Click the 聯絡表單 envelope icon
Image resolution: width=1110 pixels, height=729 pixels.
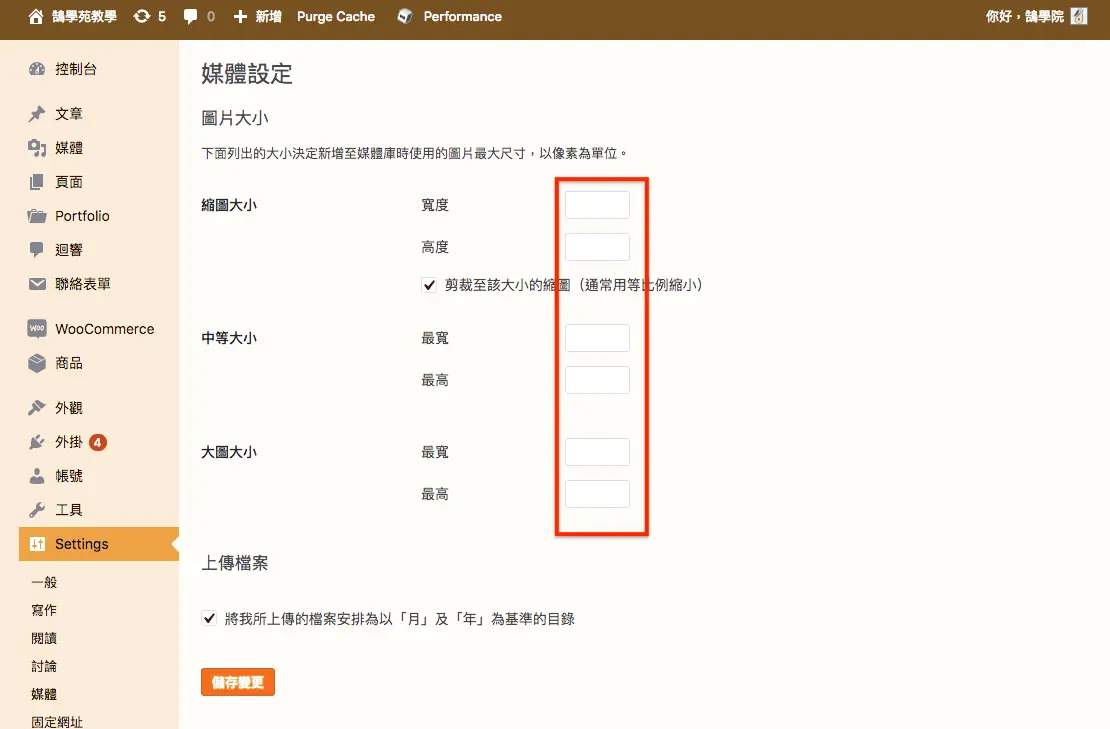click(37, 284)
